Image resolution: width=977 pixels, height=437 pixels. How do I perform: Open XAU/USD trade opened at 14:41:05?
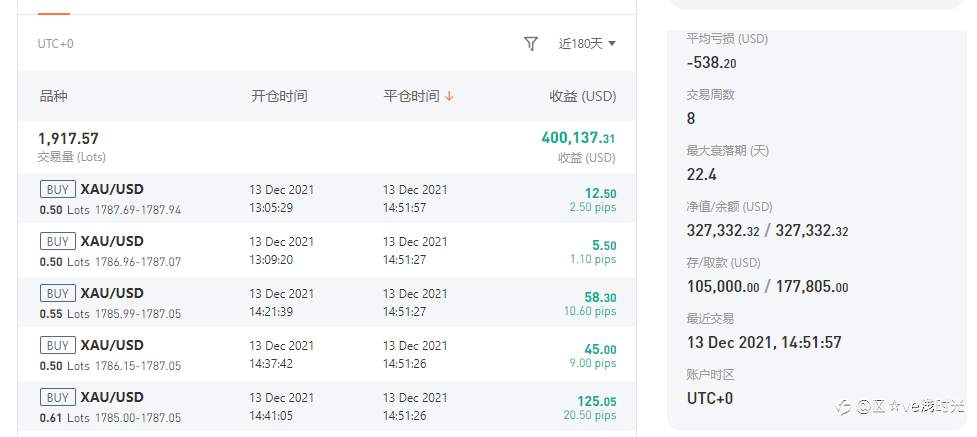(x=327, y=406)
